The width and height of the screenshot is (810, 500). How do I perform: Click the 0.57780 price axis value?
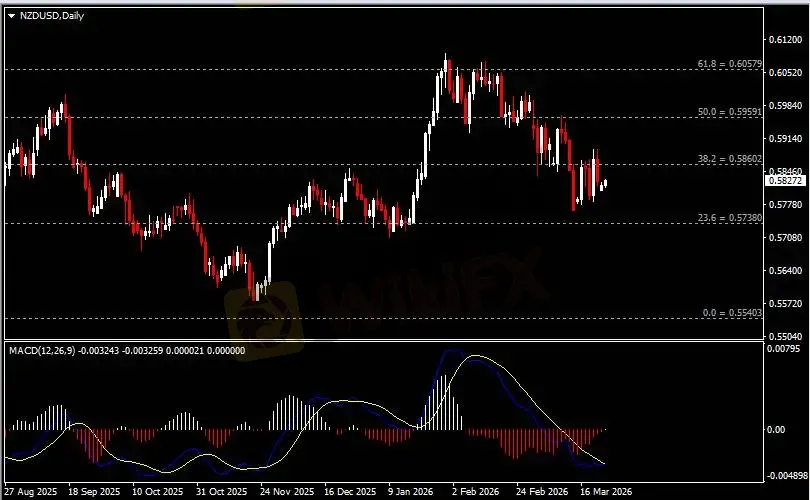pos(785,205)
